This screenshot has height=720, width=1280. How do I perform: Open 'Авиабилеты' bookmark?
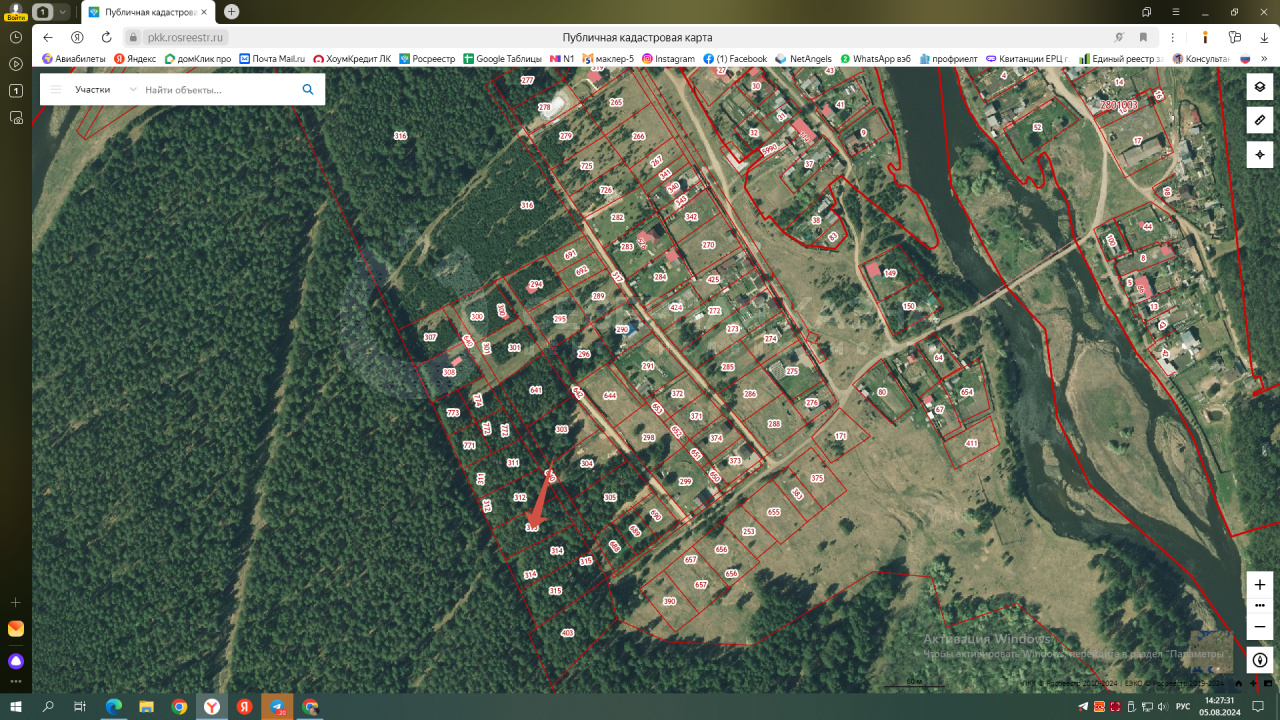pos(75,59)
